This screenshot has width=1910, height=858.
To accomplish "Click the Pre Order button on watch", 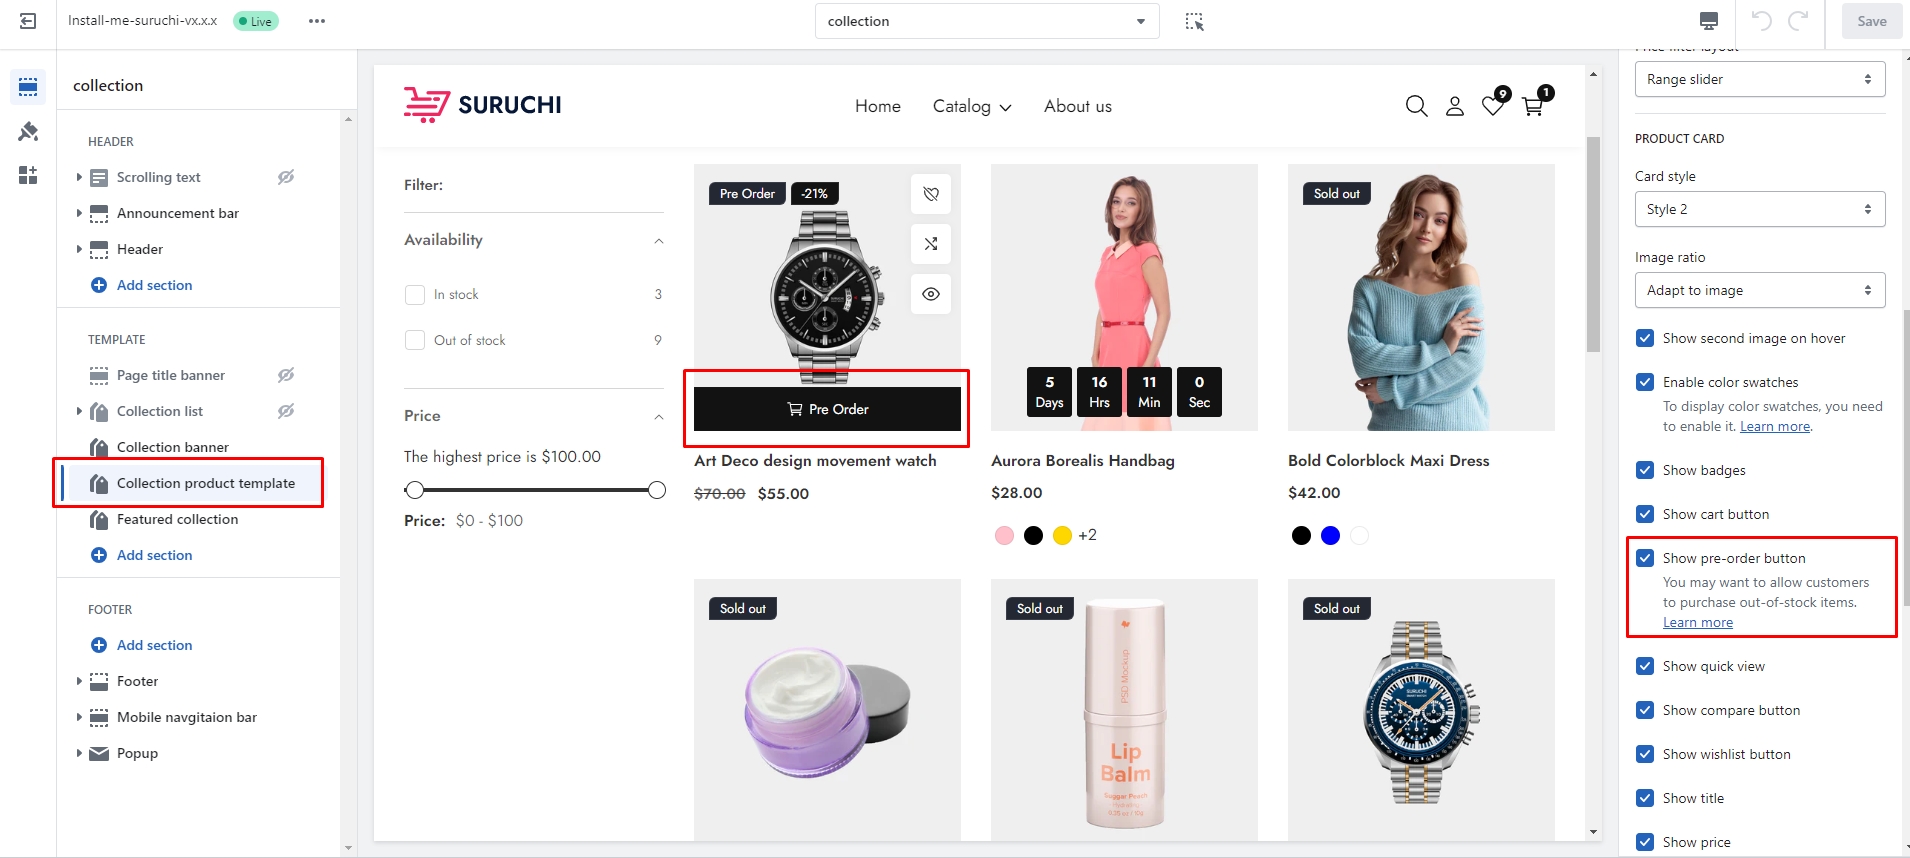I will [x=827, y=409].
